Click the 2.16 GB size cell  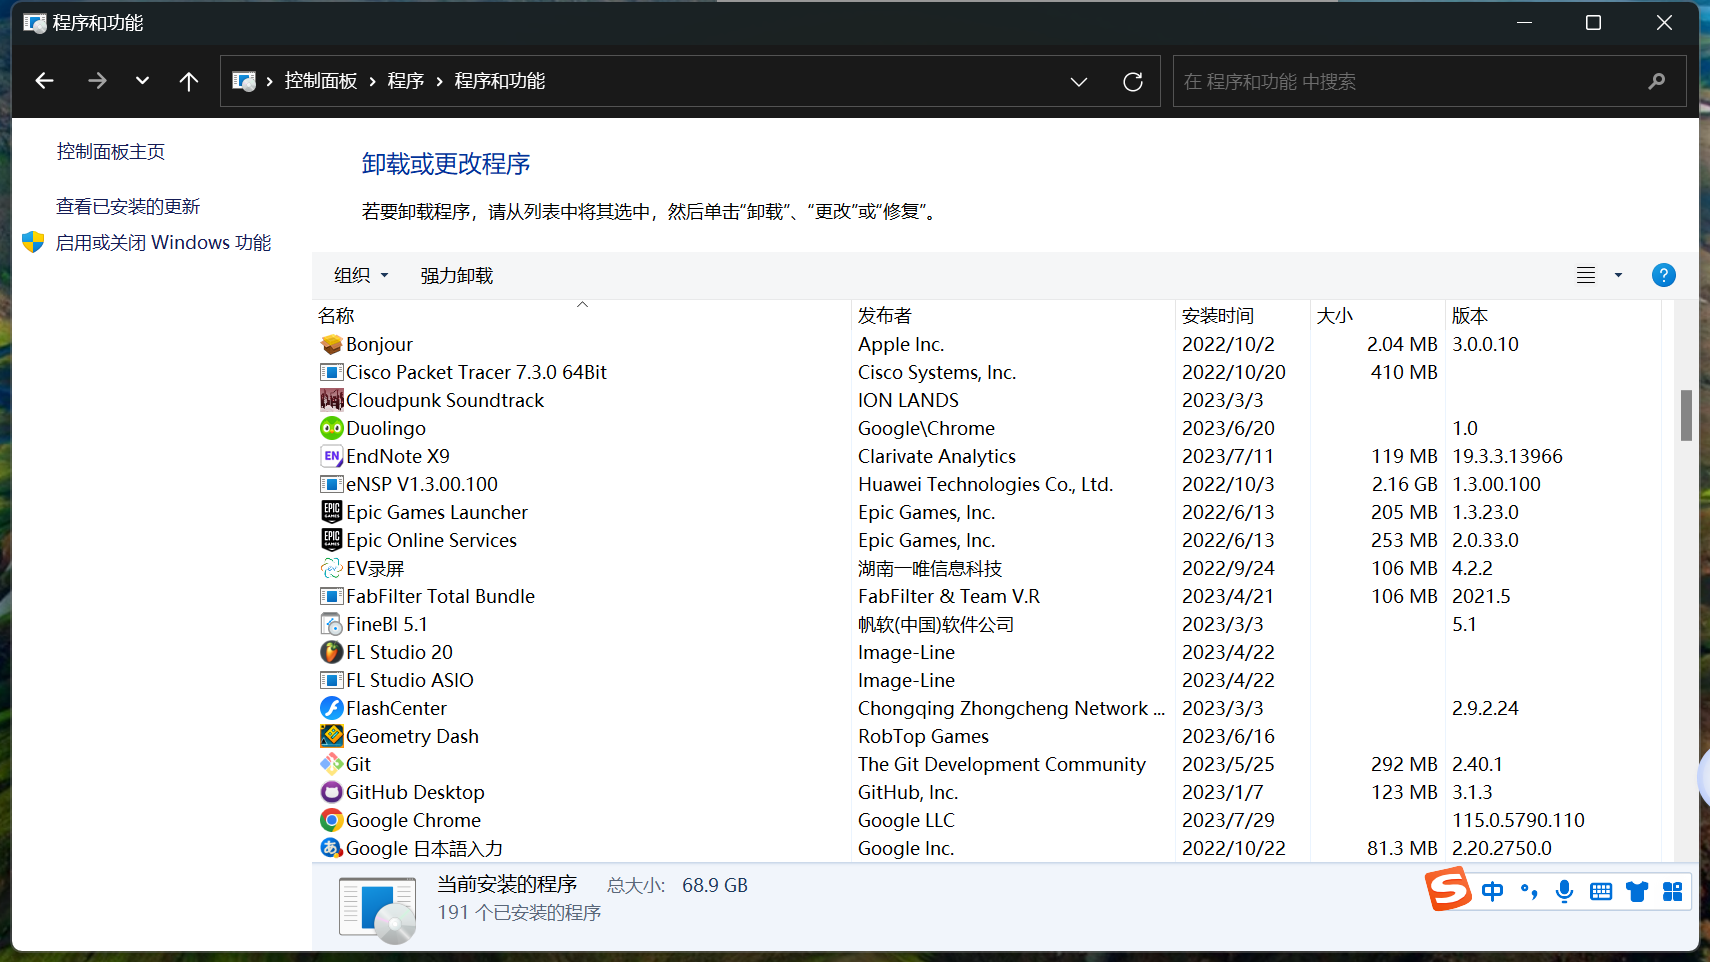coord(1404,484)
